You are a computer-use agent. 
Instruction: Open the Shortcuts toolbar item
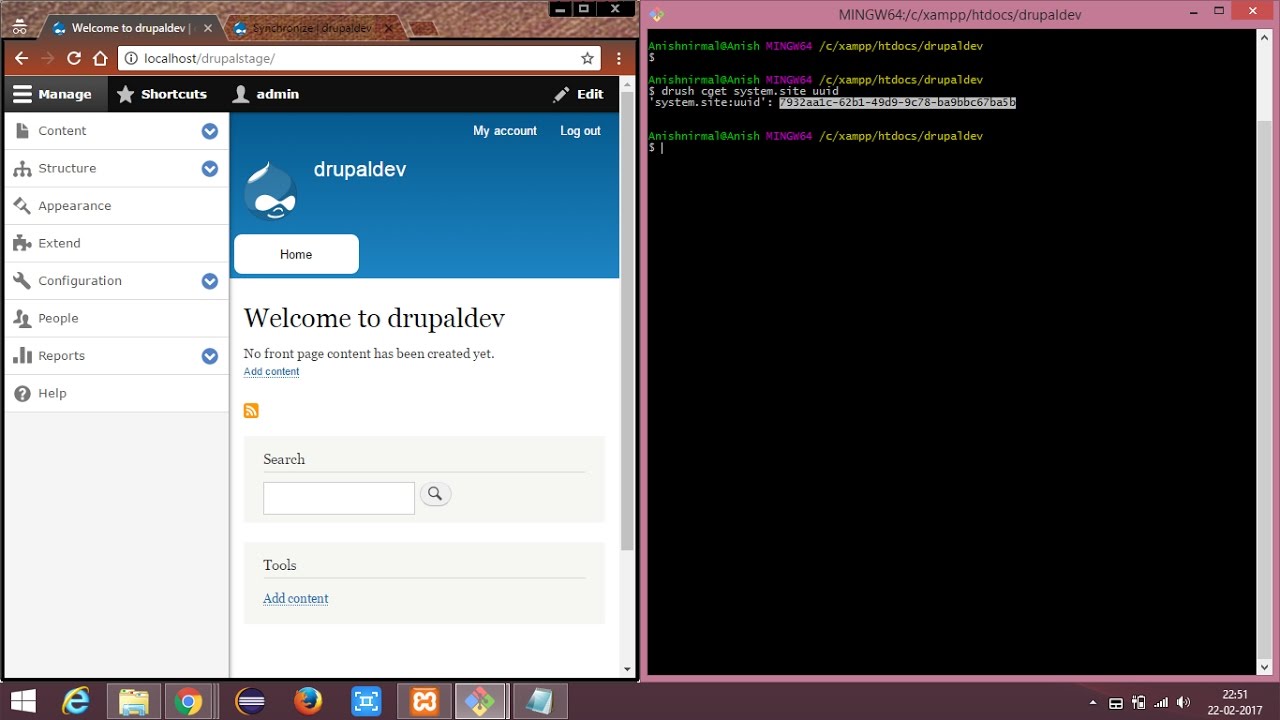point(162,94)
